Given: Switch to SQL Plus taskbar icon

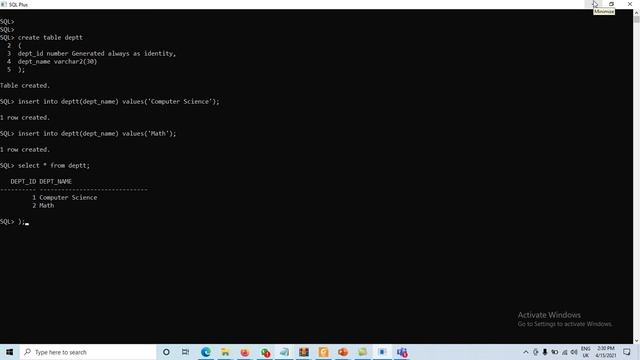Looking at the screenshot, I should [382, 352].
